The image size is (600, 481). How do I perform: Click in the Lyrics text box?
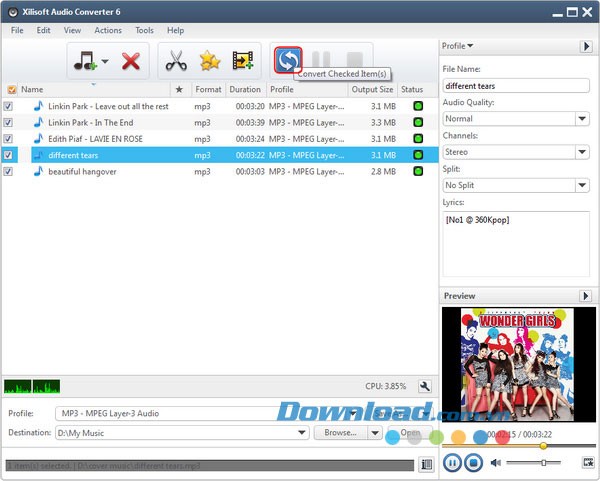point(516,243)
